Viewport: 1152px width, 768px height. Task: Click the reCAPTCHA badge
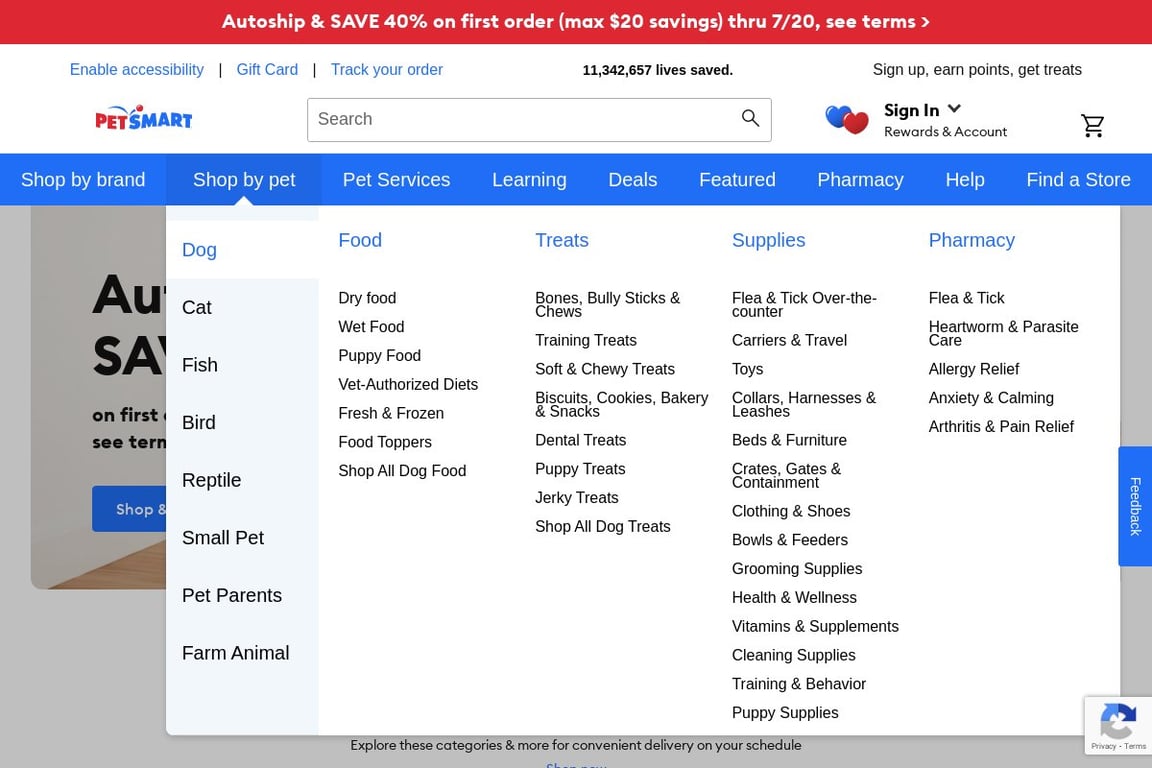pyautogui.click(x=1118, y=725)
